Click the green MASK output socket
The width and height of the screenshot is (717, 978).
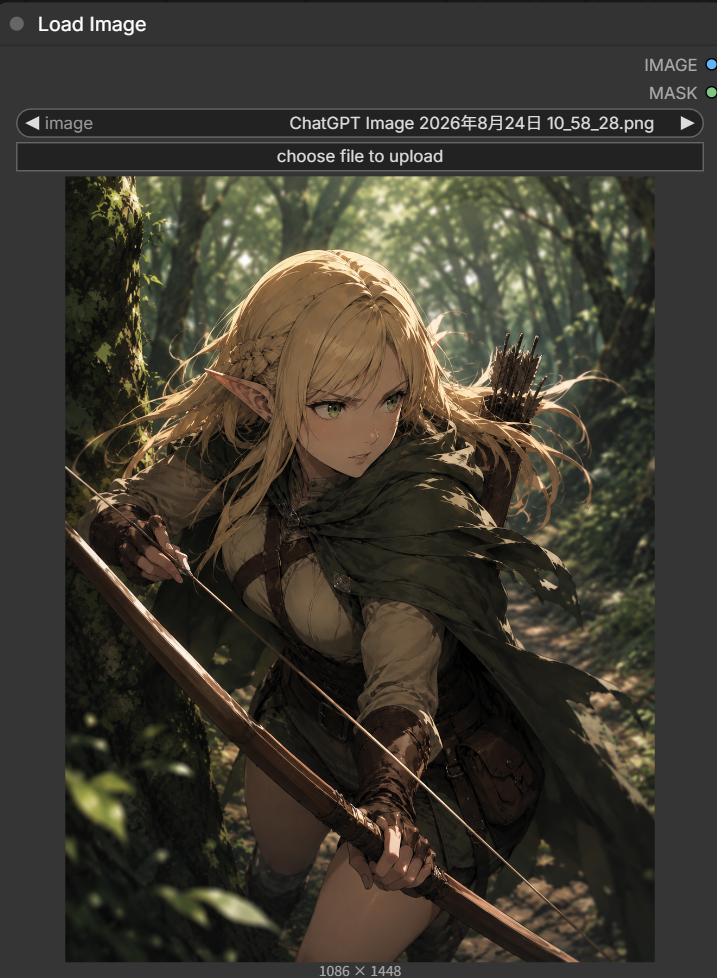pos(711,92)
